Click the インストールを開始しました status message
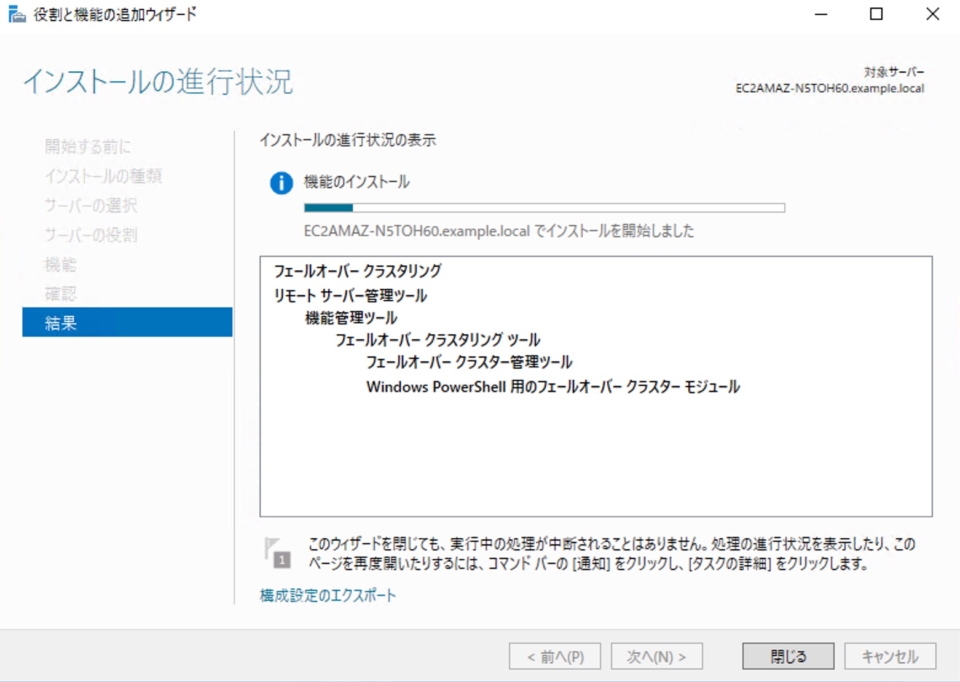This screenshot has width=960, height=682. point(499,231)
